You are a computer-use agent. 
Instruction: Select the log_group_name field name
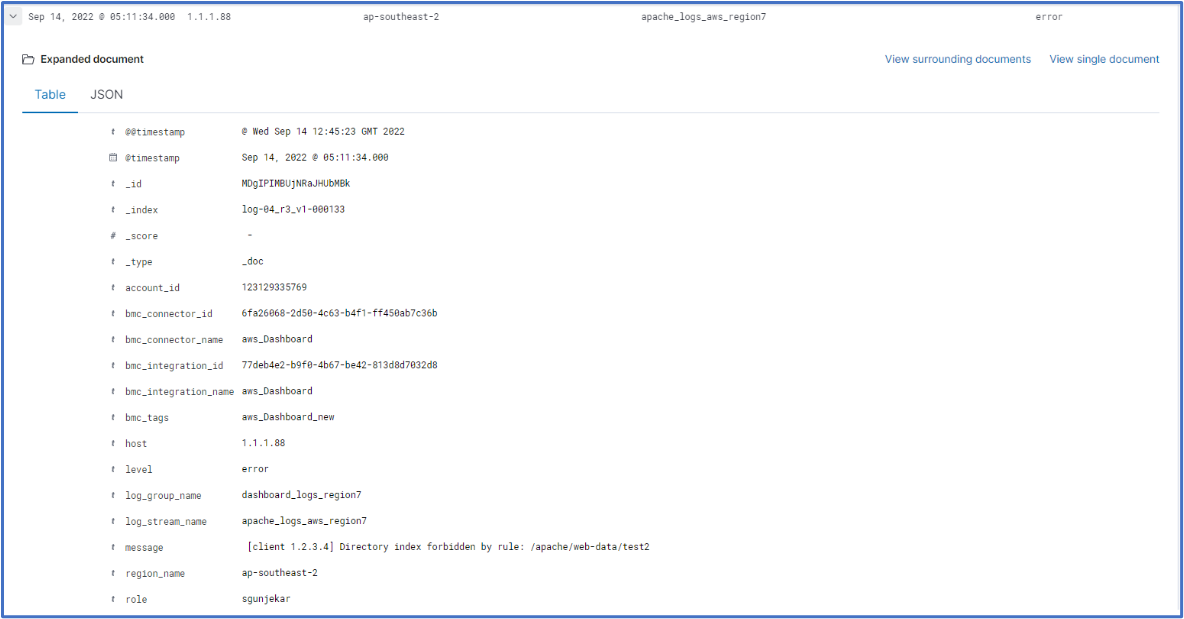pyautogui.click(x=163, y=496)
